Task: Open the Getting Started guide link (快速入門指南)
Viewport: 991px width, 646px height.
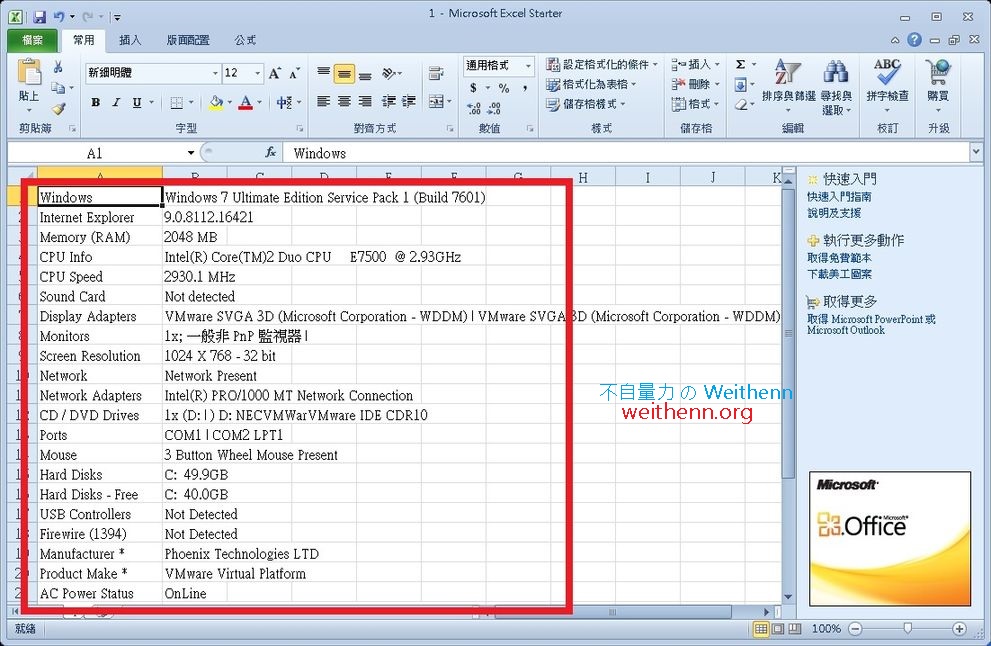Action: point(839,197)
